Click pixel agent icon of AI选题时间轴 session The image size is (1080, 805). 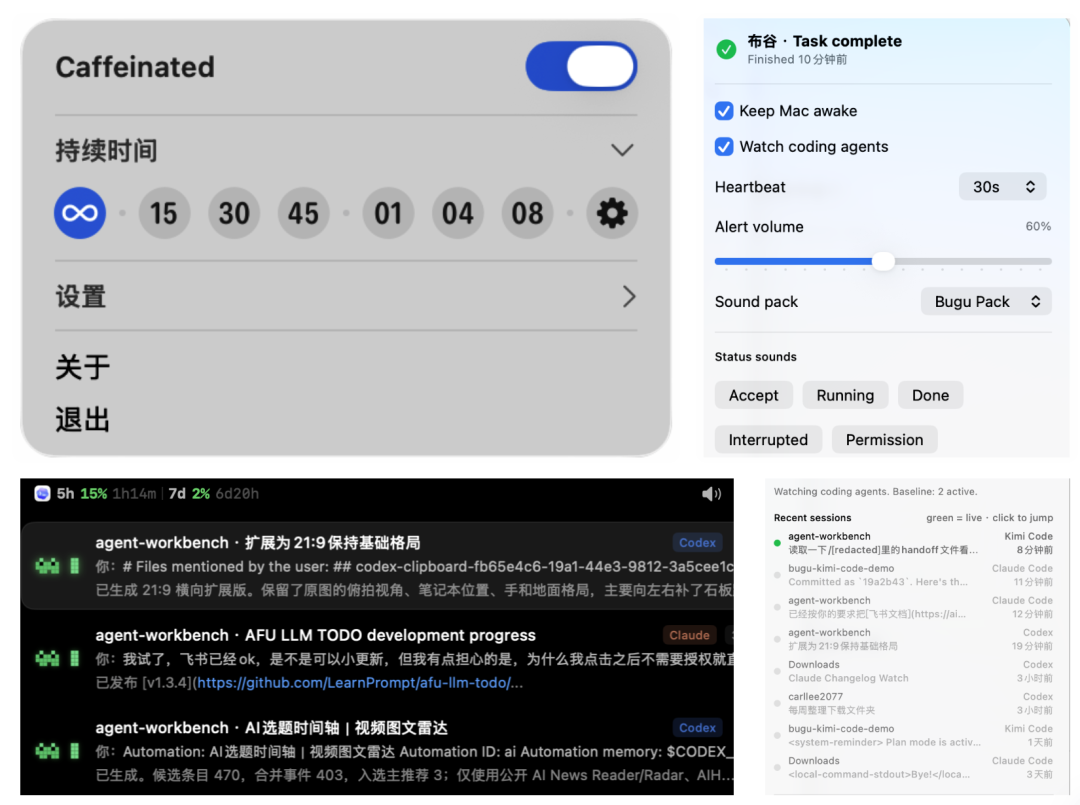pos(48,751)
